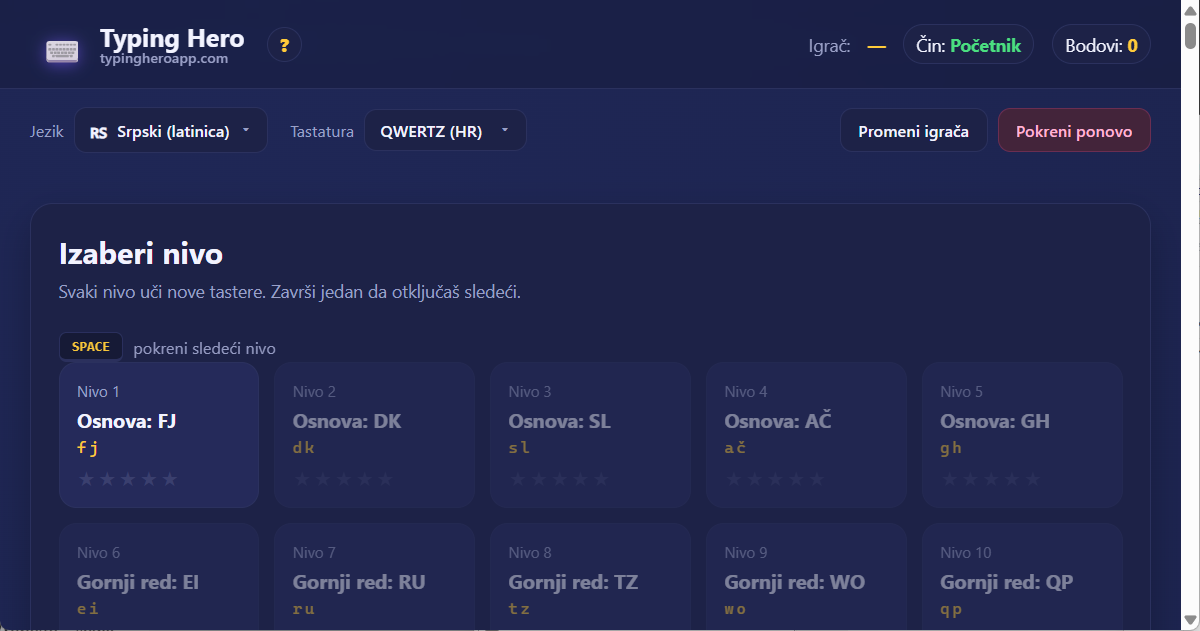
Task: Click the 'fj' keys text on Nivo 1
Action: click(x=88, y=448)
